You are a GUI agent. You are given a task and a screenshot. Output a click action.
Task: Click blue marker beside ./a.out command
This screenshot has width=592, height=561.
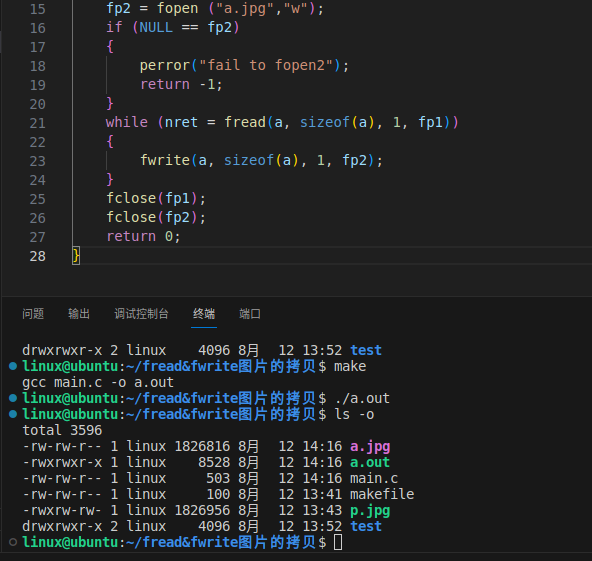coord(13,398)
